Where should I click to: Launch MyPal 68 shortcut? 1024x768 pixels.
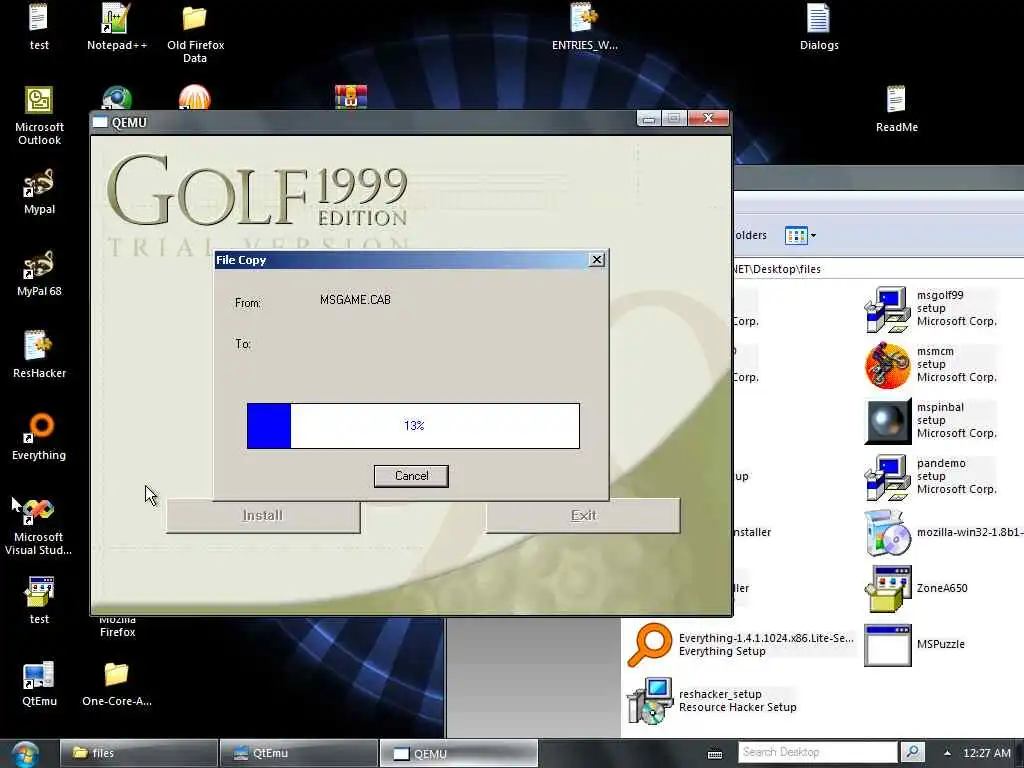coord(39,274)
